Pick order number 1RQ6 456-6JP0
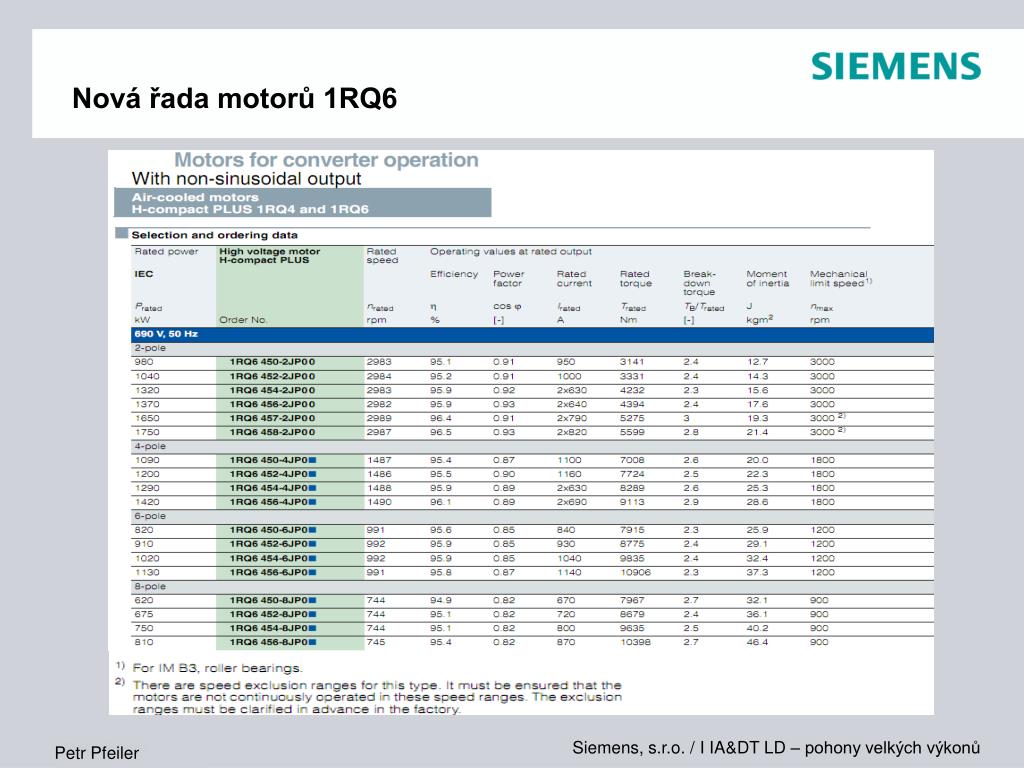 (x=273, y=573)
